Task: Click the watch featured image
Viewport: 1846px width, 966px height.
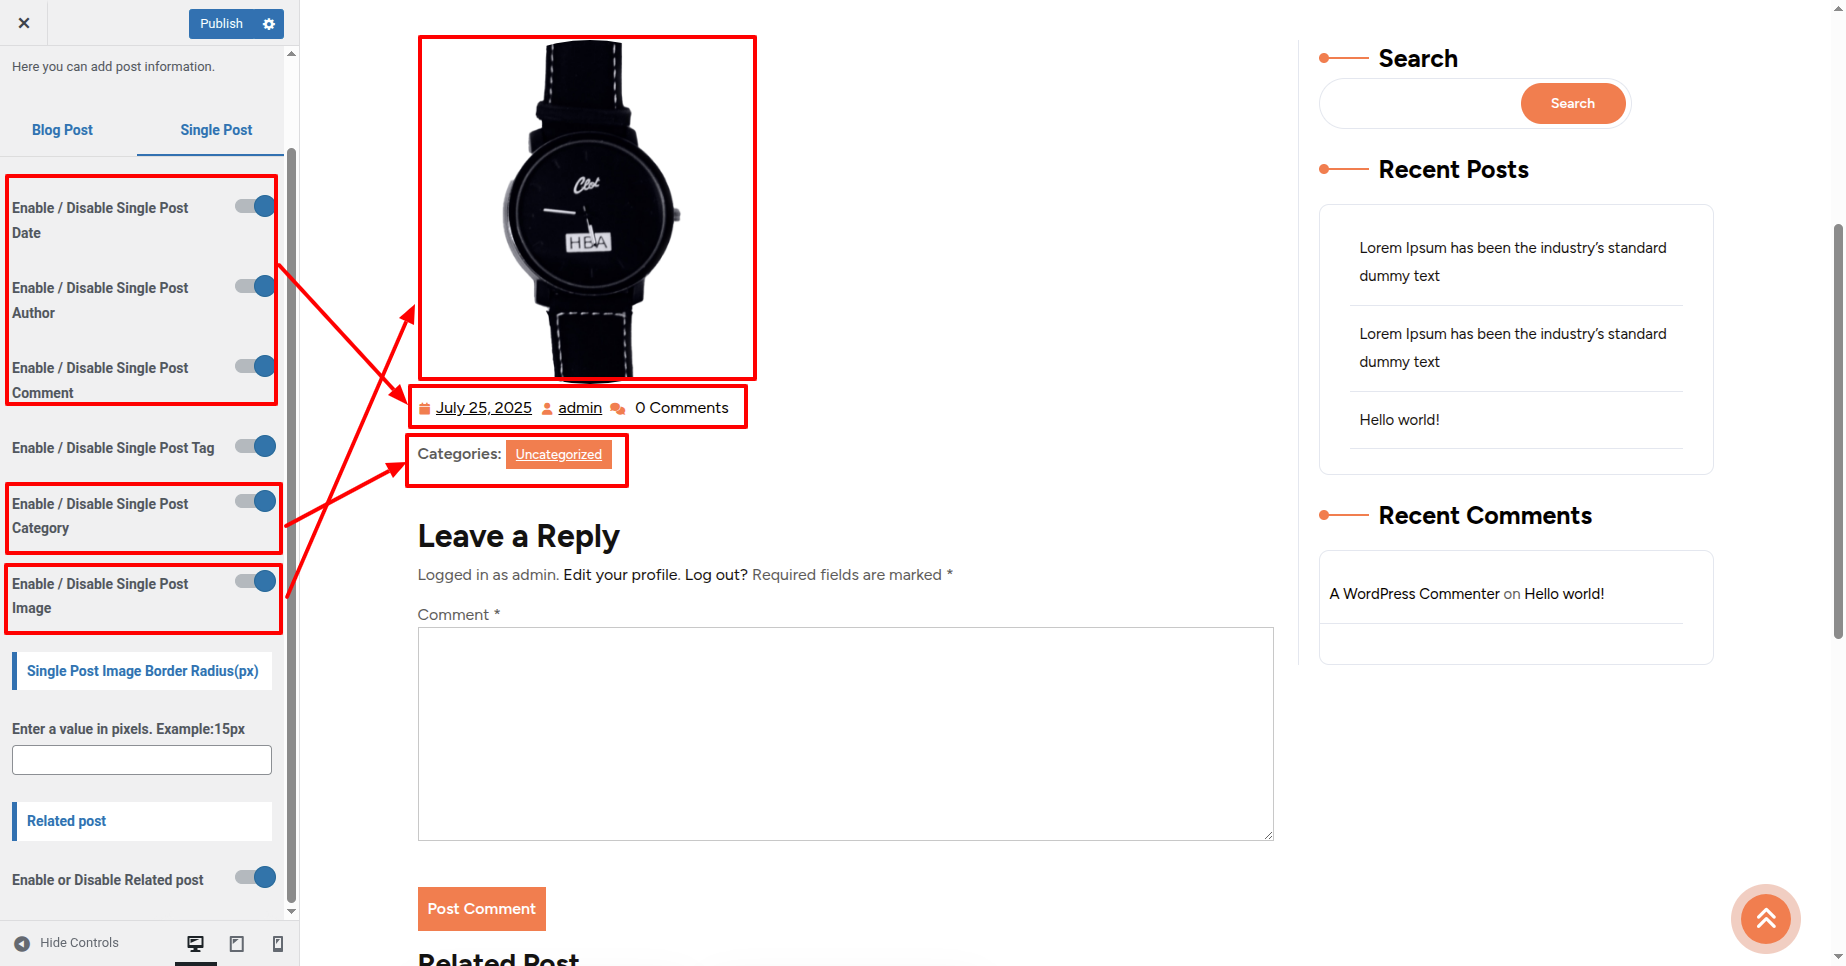Action: pyautogui.click(x=587, y=208)
